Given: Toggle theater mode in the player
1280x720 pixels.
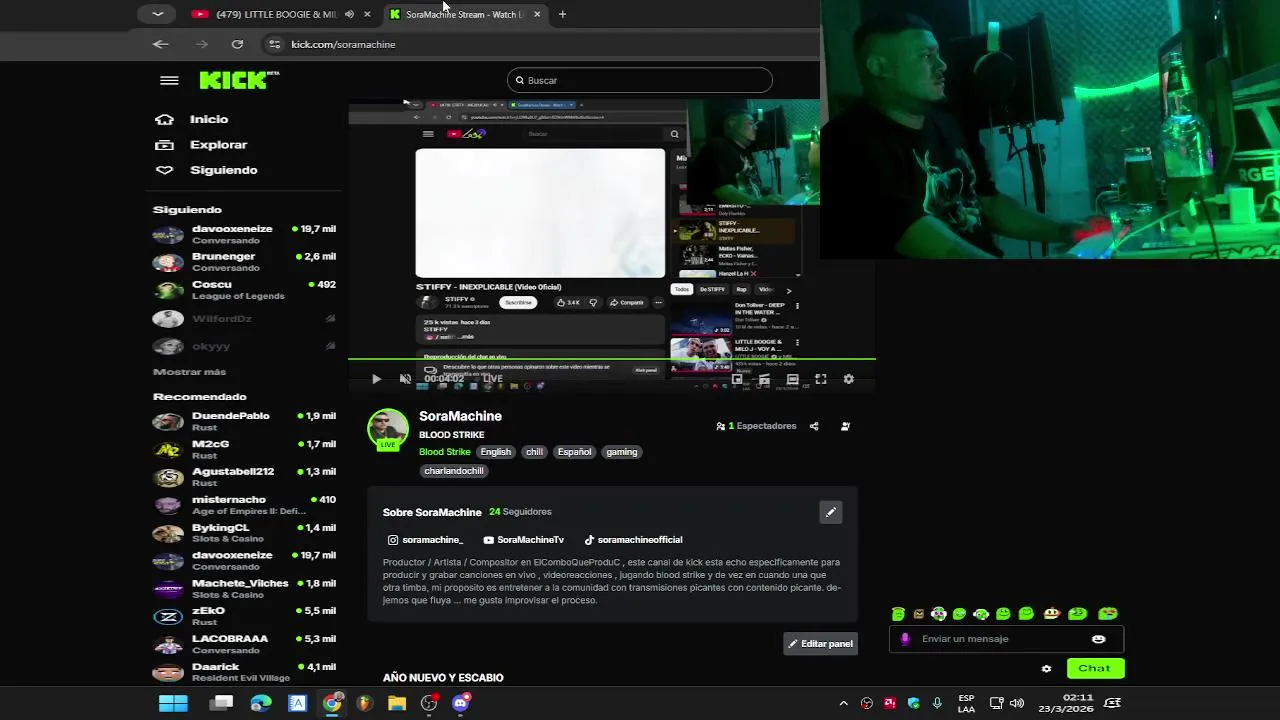Looking at the screenshot, I should tap(792, 379).
